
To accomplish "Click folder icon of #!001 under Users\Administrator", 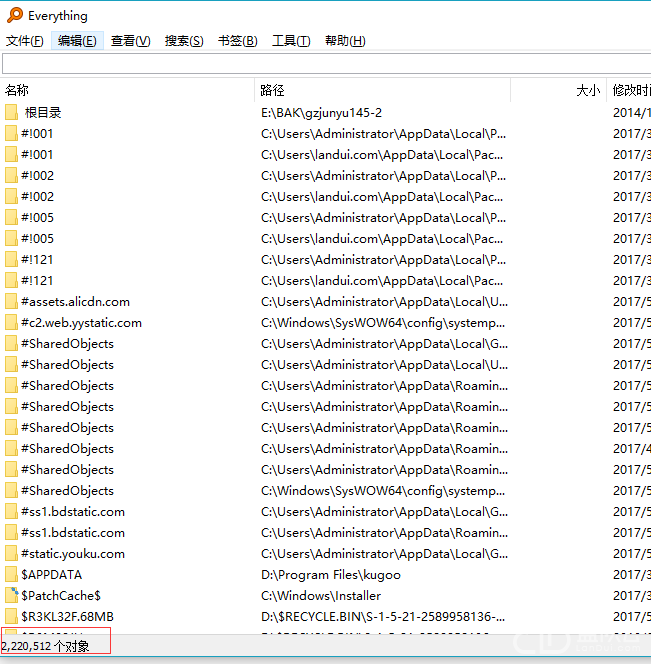I will (11, 133).
